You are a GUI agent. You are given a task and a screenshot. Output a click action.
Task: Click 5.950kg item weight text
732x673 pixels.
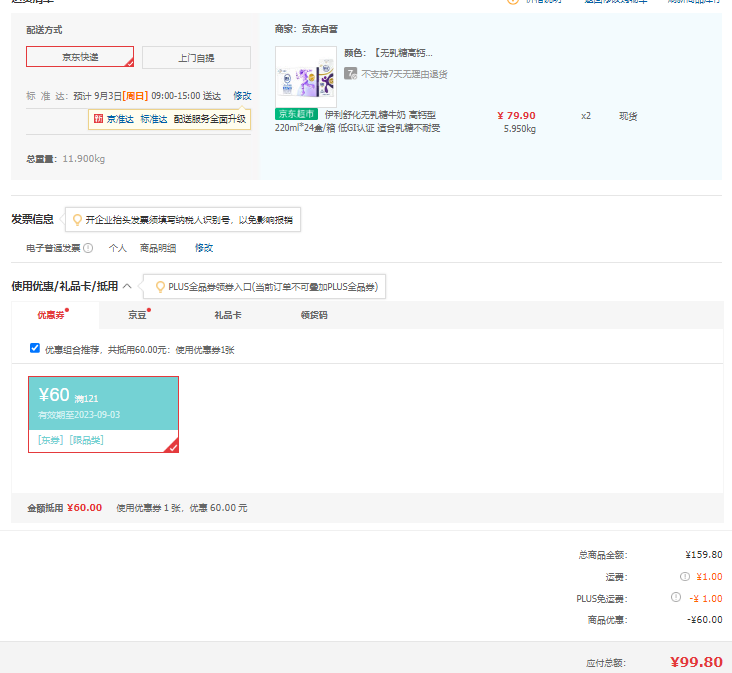pyautogui.click(x=520, y=129)
